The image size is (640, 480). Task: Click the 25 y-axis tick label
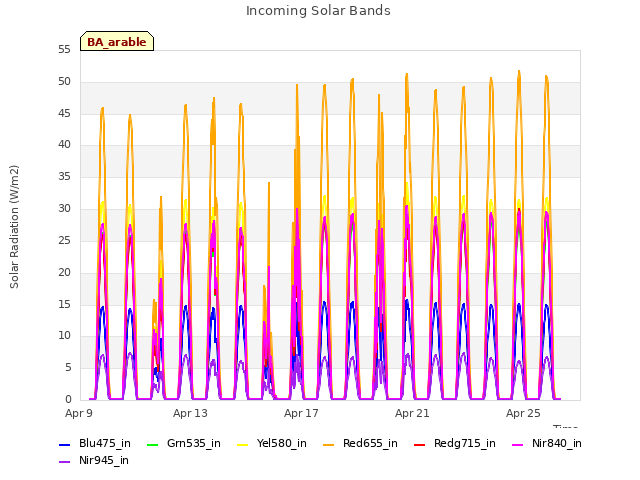pos(64,240)
